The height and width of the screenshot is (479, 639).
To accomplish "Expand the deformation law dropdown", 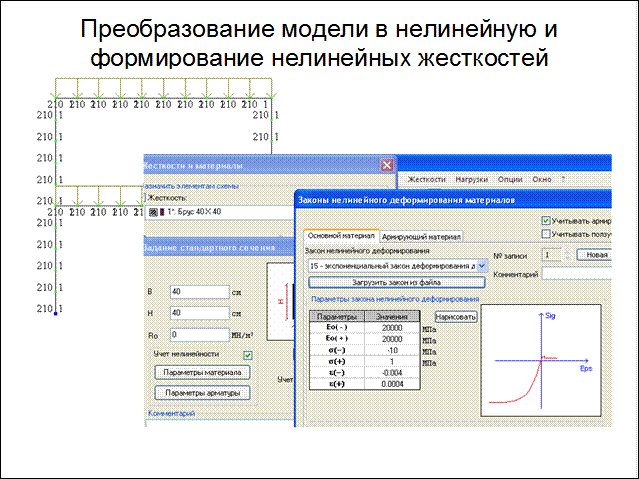I will (482, 266).
